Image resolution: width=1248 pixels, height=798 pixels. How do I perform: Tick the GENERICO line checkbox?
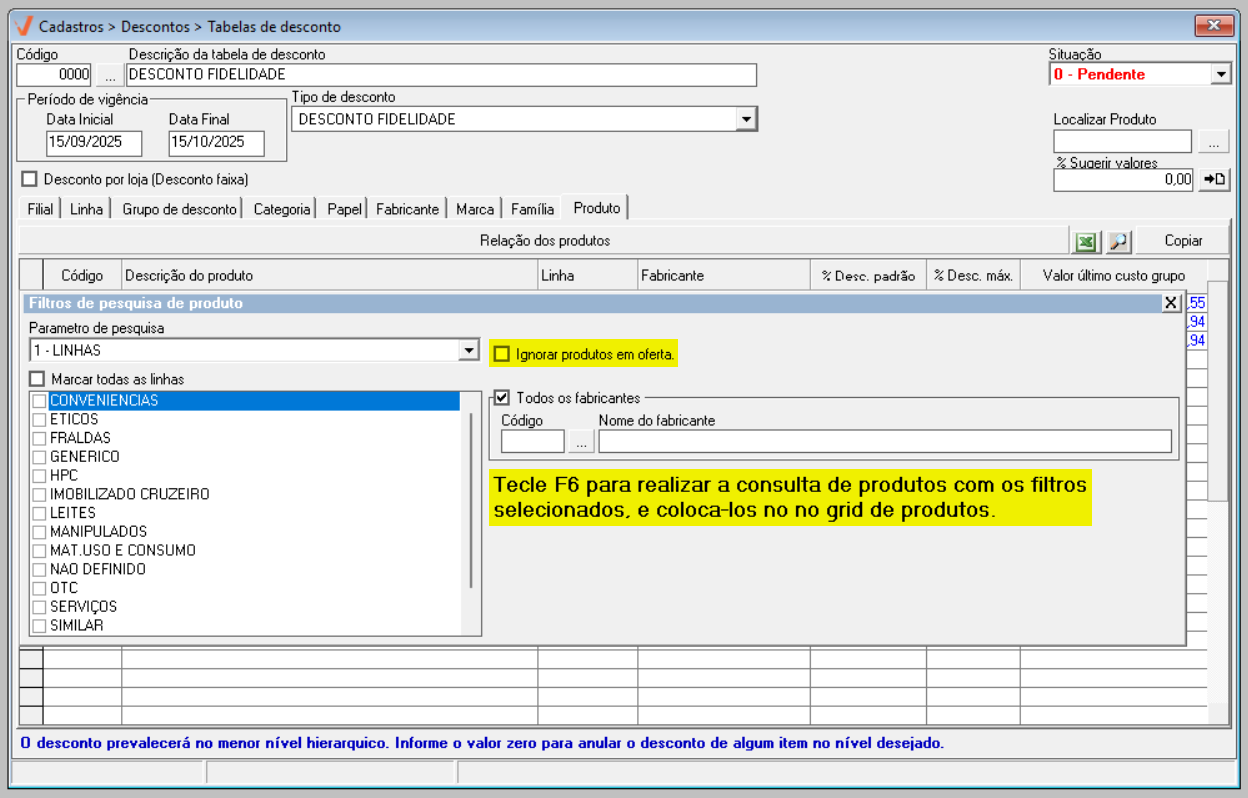[x=39, y=457]
